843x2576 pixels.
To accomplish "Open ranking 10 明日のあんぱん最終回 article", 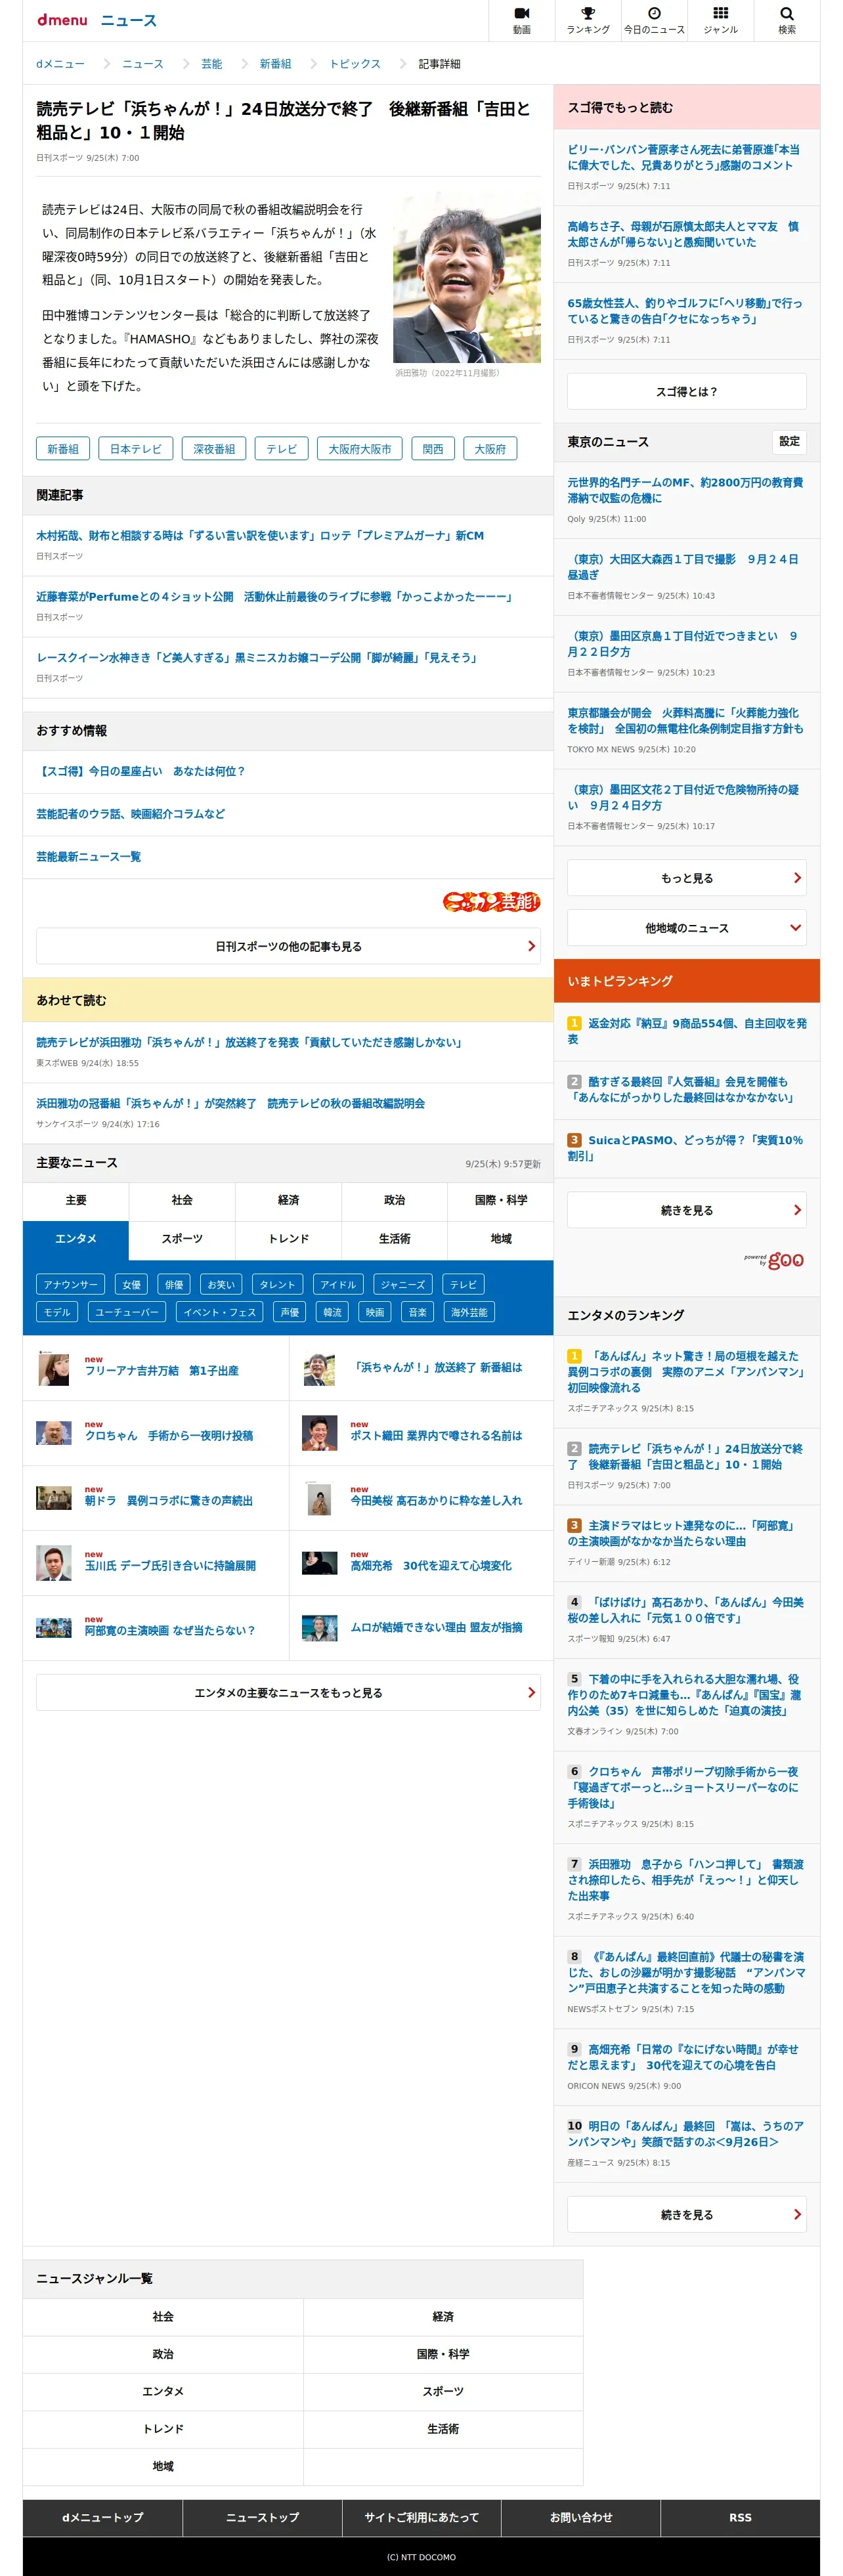I will pos(686,2133).
